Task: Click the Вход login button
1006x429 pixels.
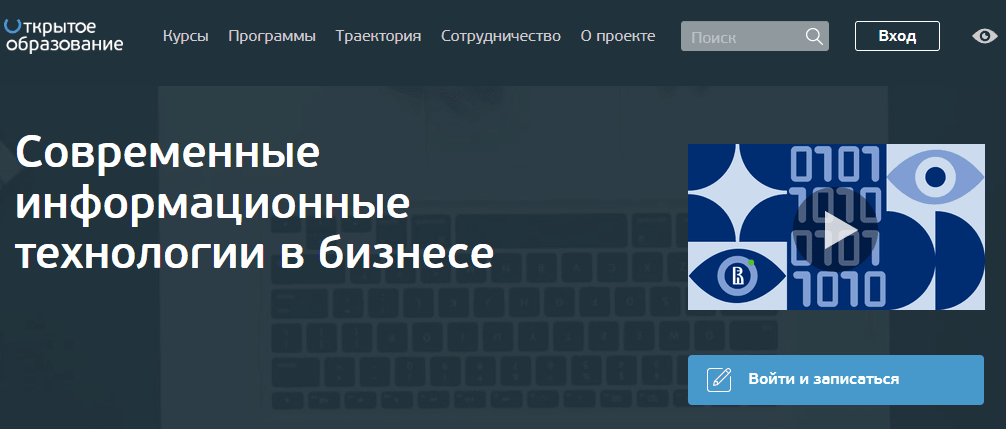Action: (x=897, y=36)
